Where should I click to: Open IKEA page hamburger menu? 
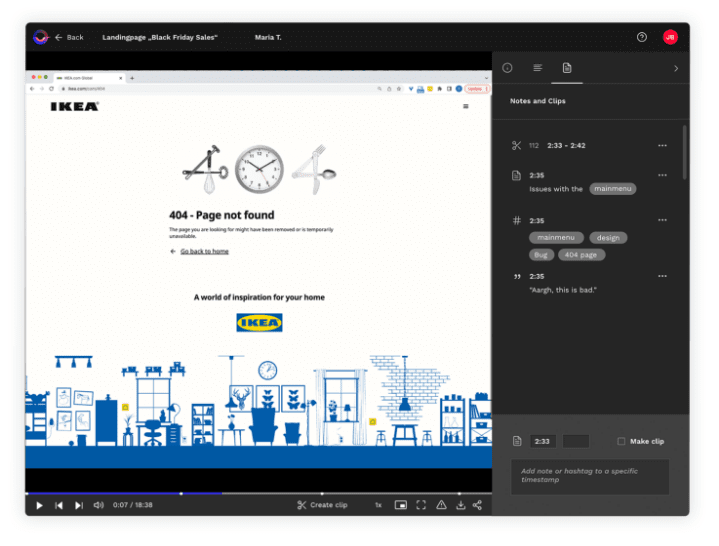pyautogui.click(x=465, y=106)
